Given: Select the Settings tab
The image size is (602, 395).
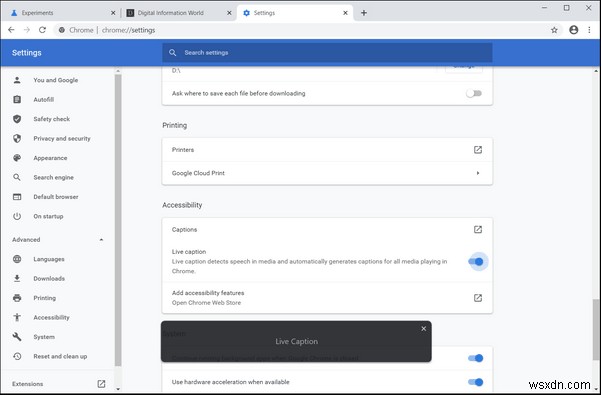Looking at the screenshot, I should click(295, 13).
